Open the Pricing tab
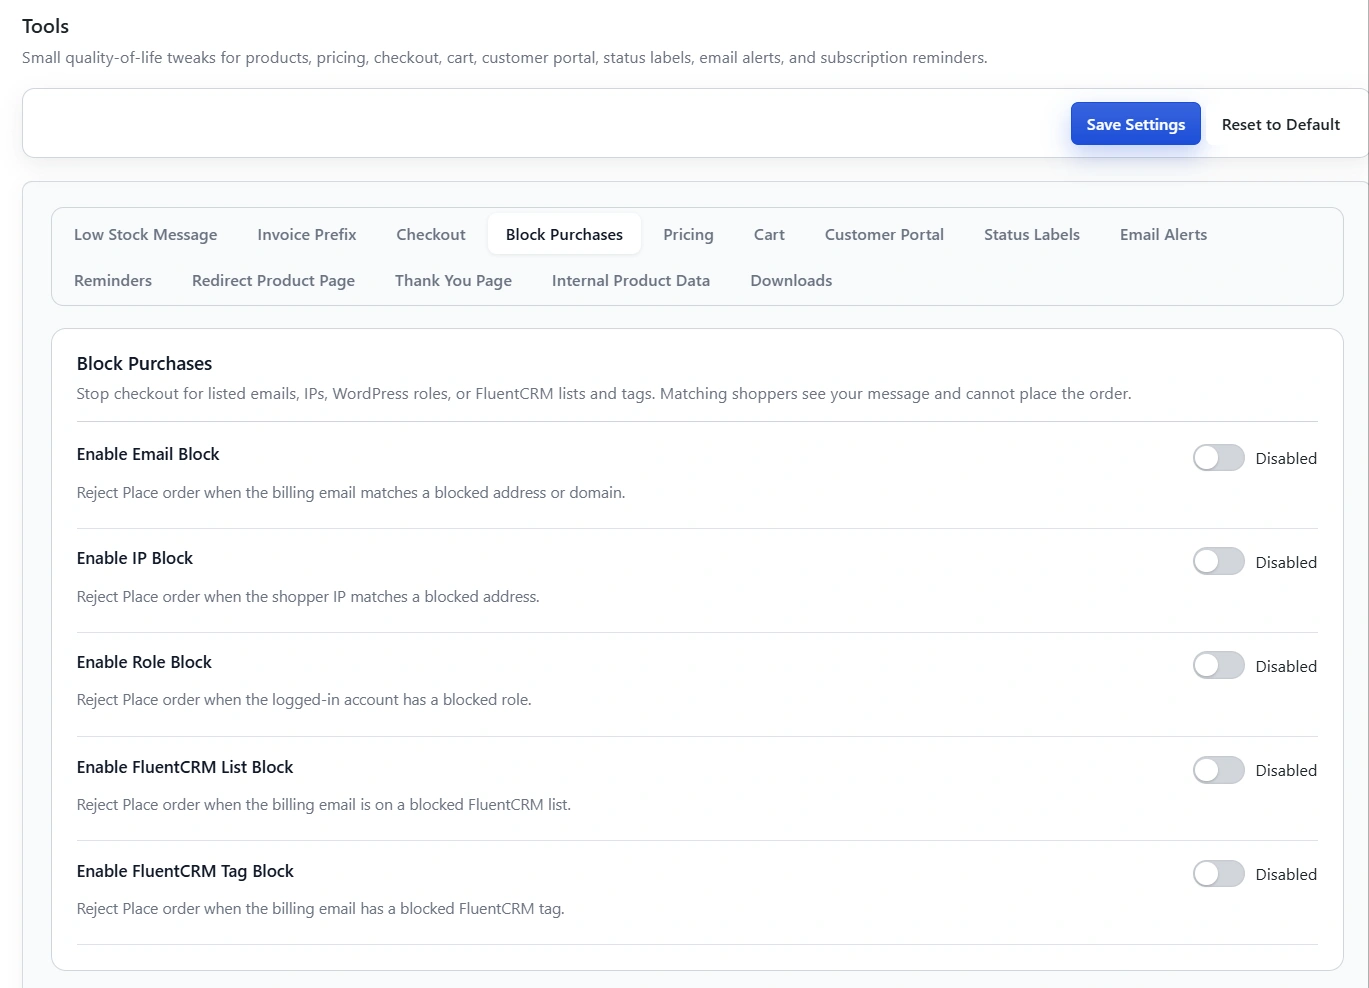The width and height of the screenshot is (1369, 988). click(688, 235)
